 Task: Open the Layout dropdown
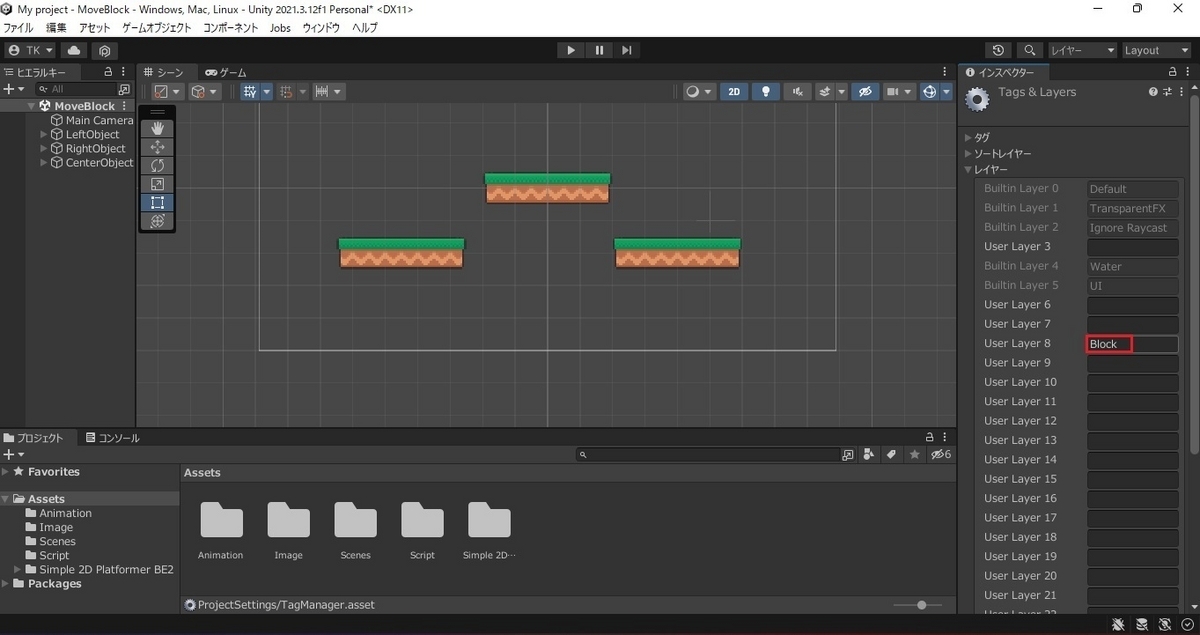[1156, 50]
